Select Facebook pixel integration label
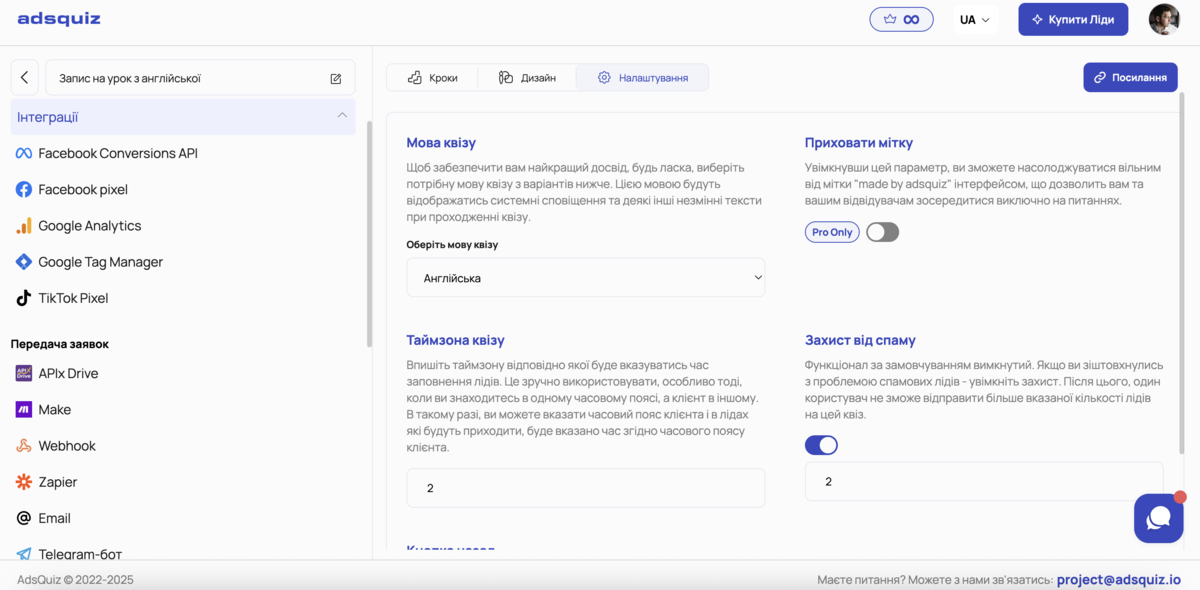The width and height of the screenshot is (1200, 590). pyautogui.click(x=83, y=190)
